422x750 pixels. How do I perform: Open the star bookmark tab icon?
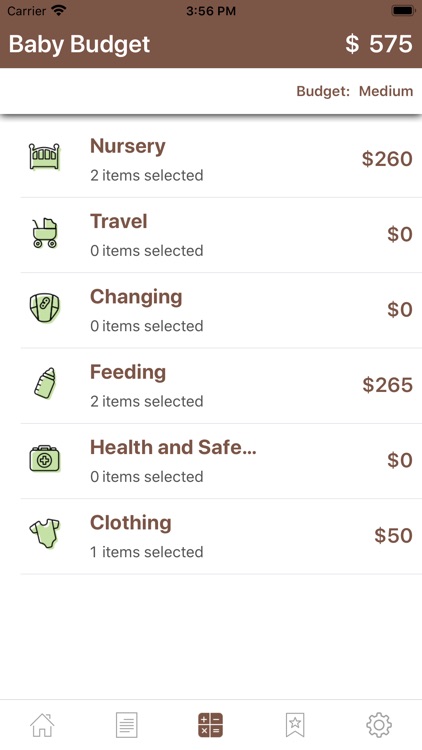tap(295, 725)
